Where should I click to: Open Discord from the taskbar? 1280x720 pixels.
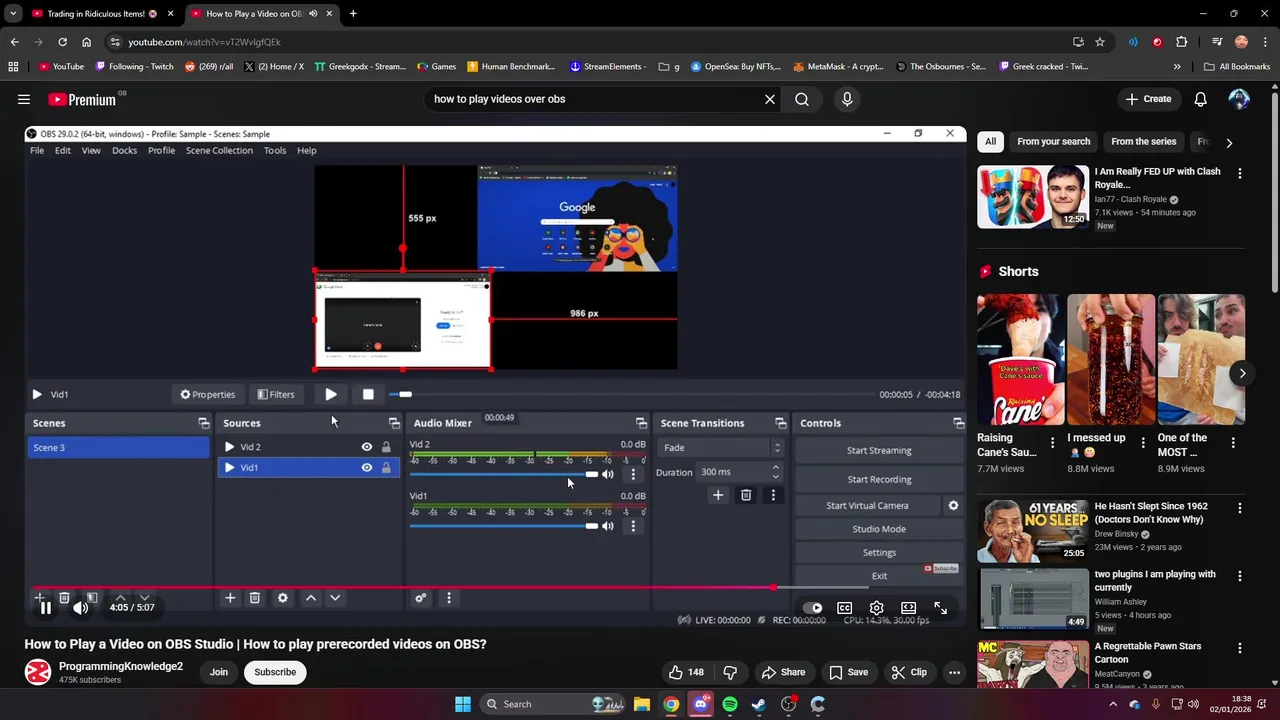click(701, 704)
